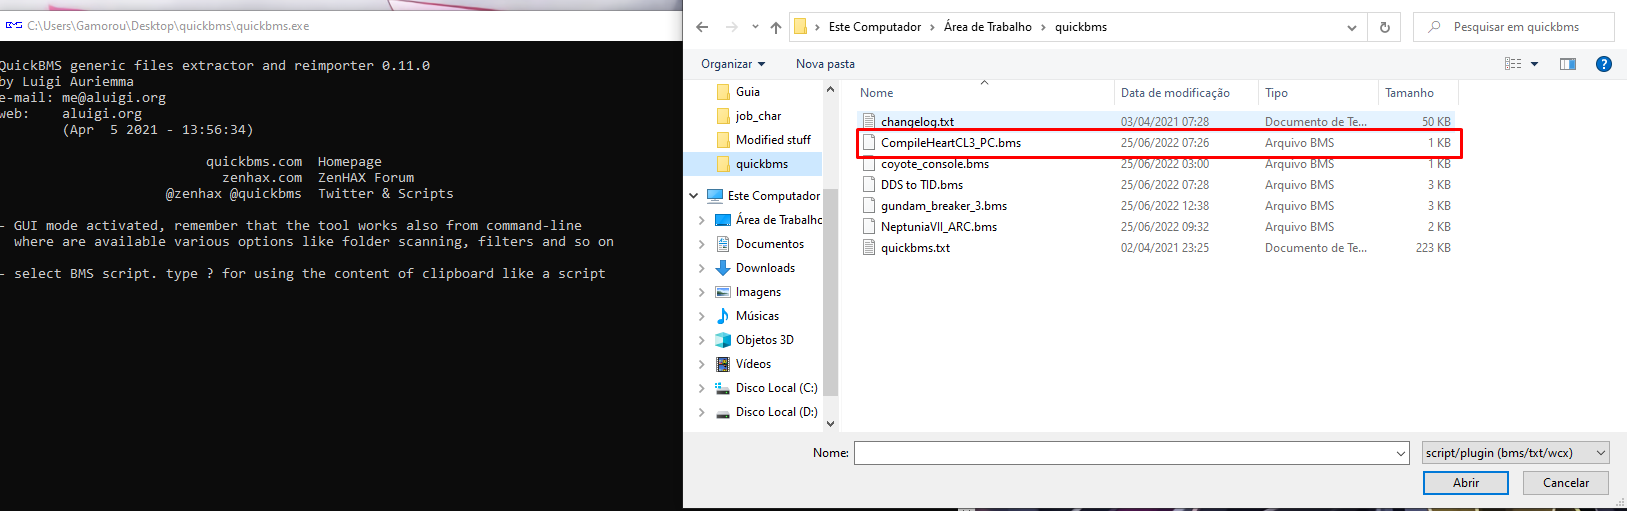Click file icon of gundam_breaker_3.bms

pos(869,206)
